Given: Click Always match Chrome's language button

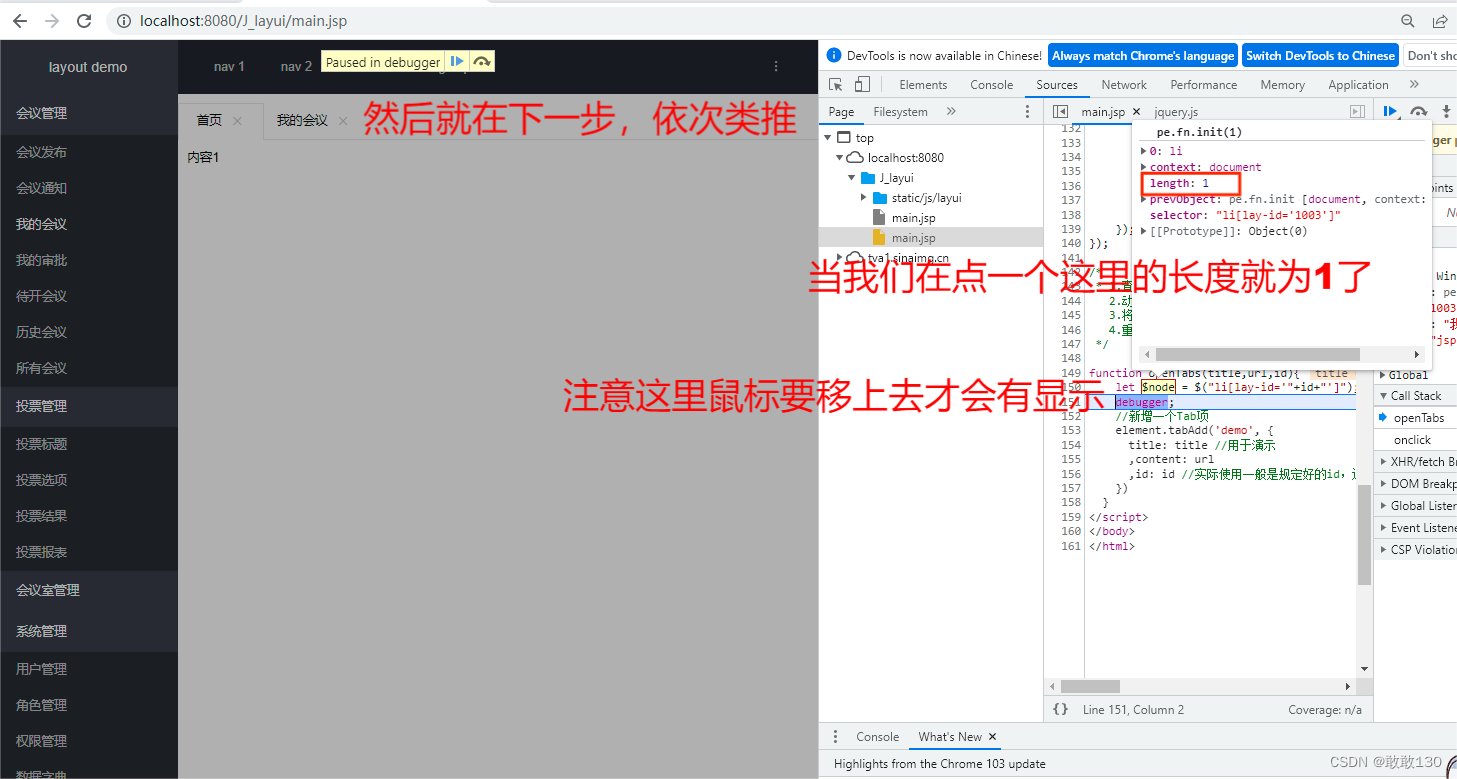Looking at the screenshot, I should pyautogui.click(x=1143, y=56).
